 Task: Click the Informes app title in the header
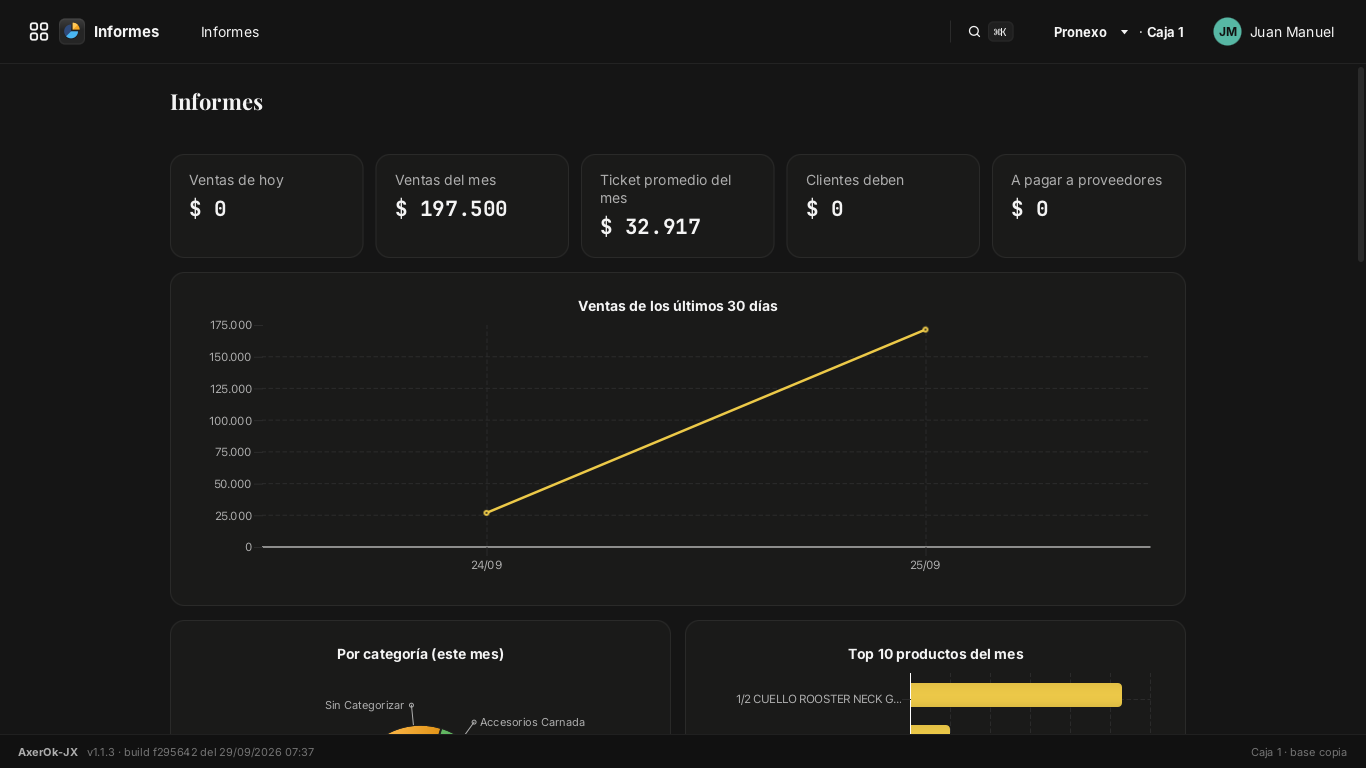point(126,32)
